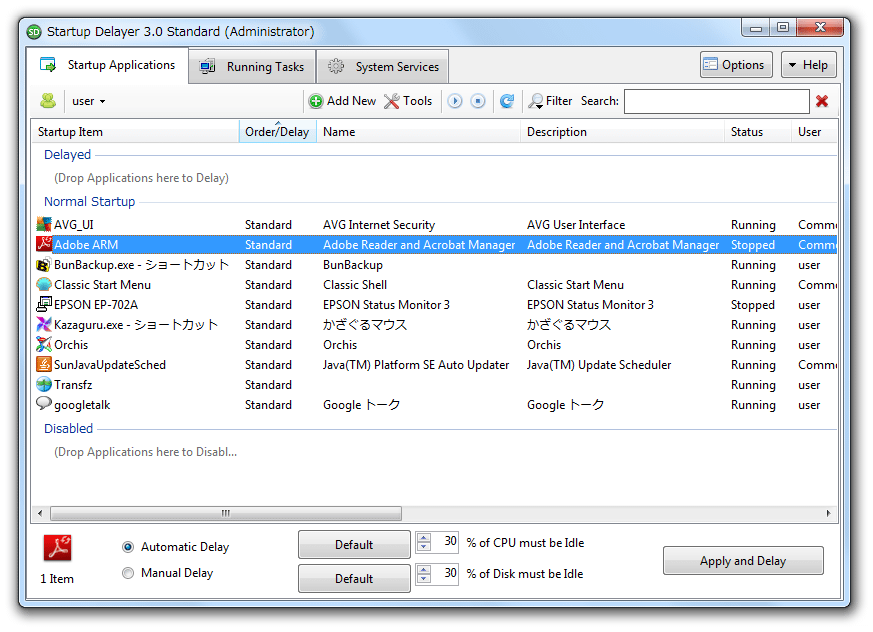
Task: Click the blue play start icon
Action: 455,101
